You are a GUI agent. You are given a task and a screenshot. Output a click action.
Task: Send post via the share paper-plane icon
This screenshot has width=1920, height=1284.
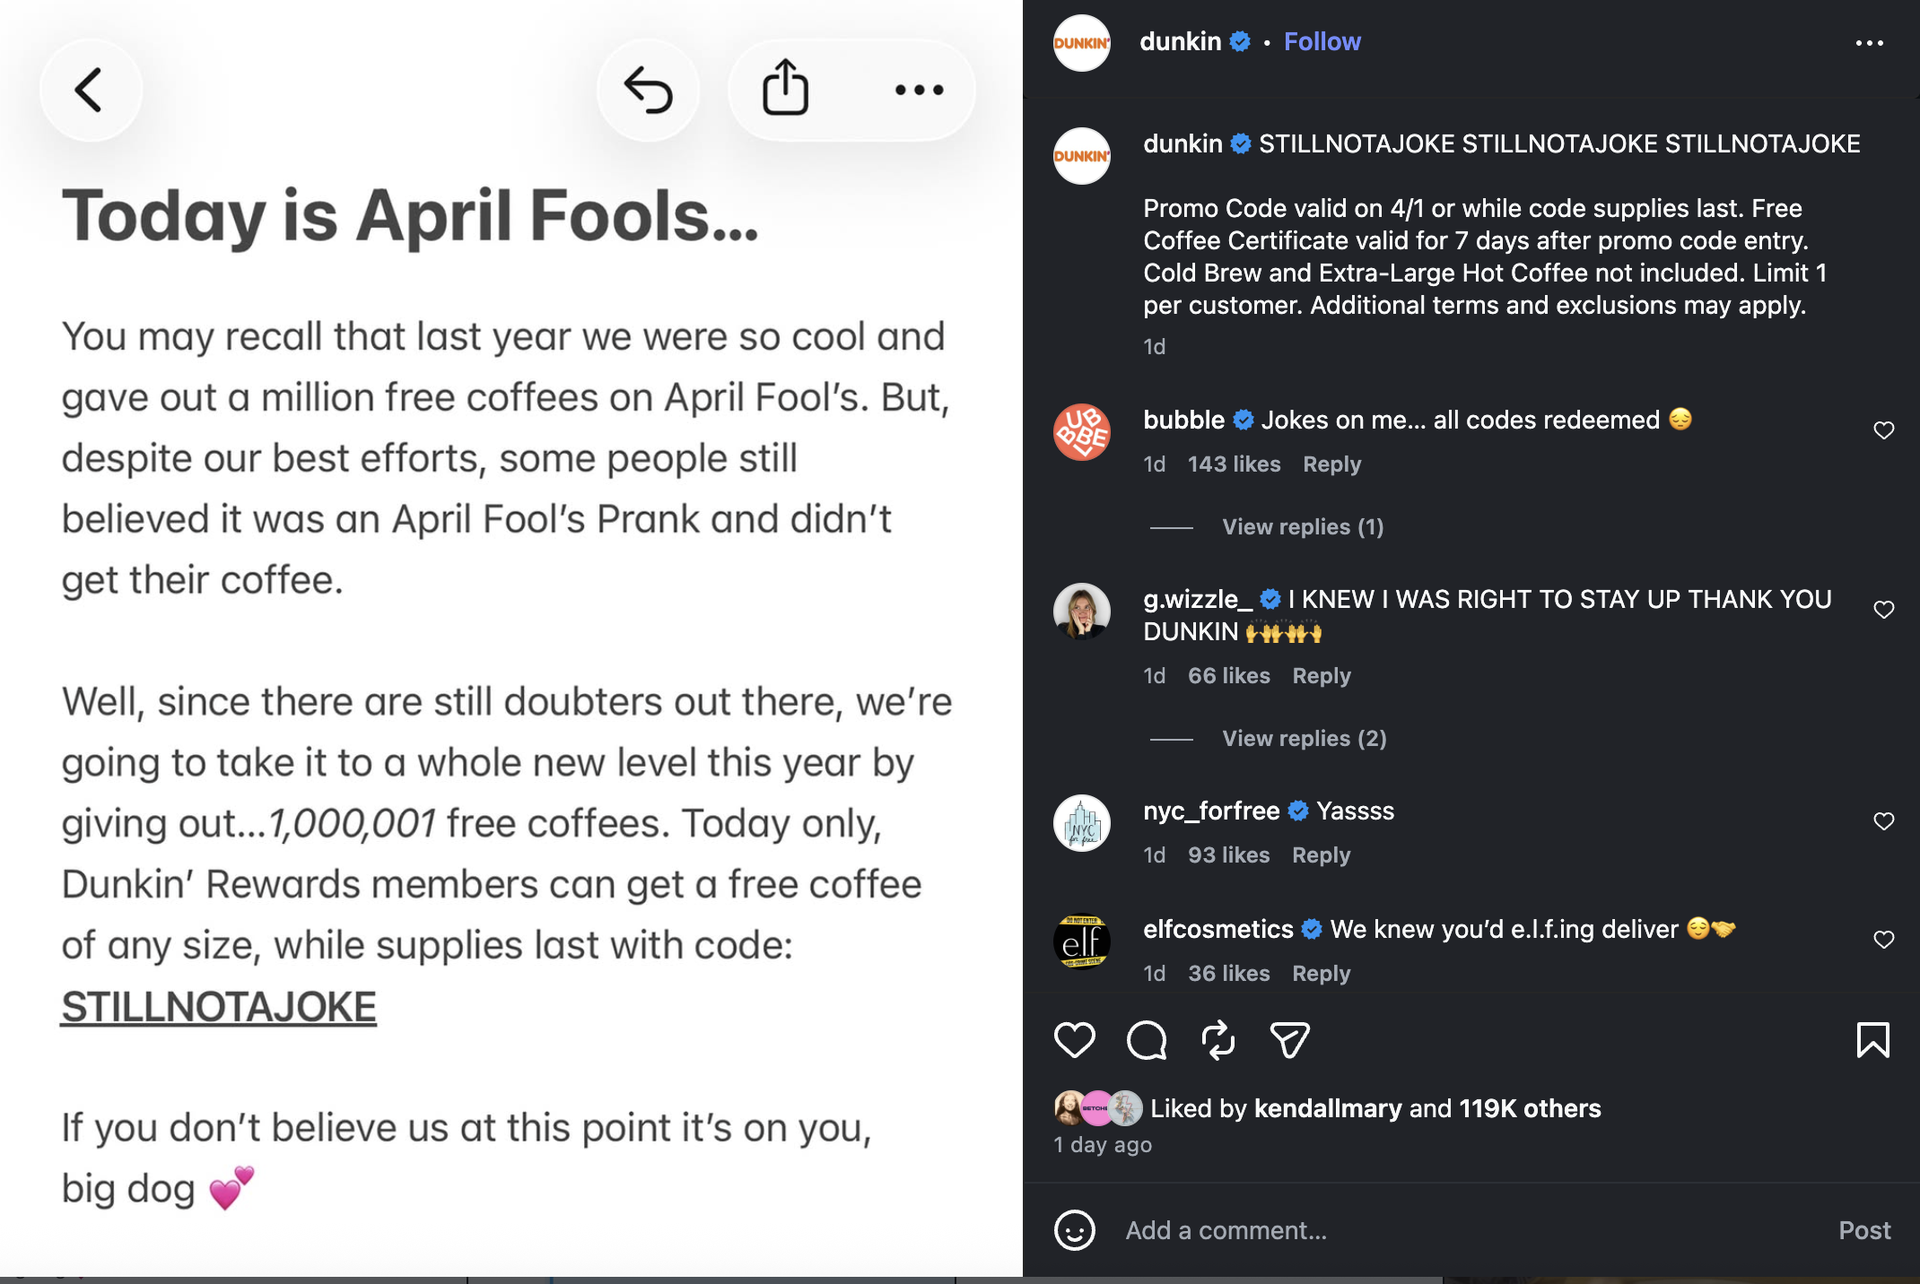click(x=1290, y=1040)
